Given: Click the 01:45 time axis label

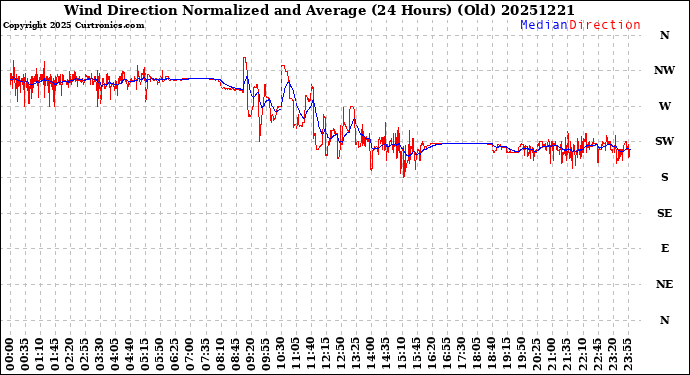Looking at the screenshot, I should 55,354.
